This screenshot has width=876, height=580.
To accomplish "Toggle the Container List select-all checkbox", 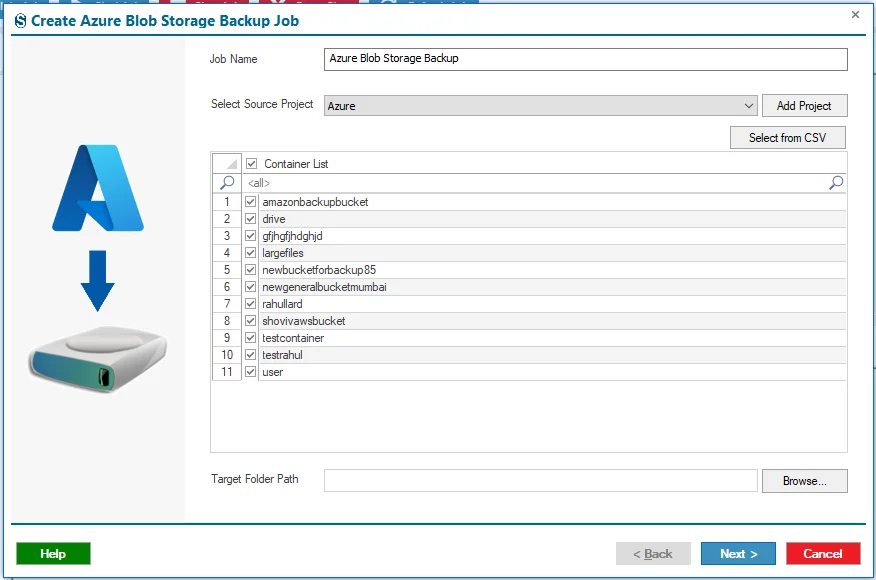I will [251, 164].
